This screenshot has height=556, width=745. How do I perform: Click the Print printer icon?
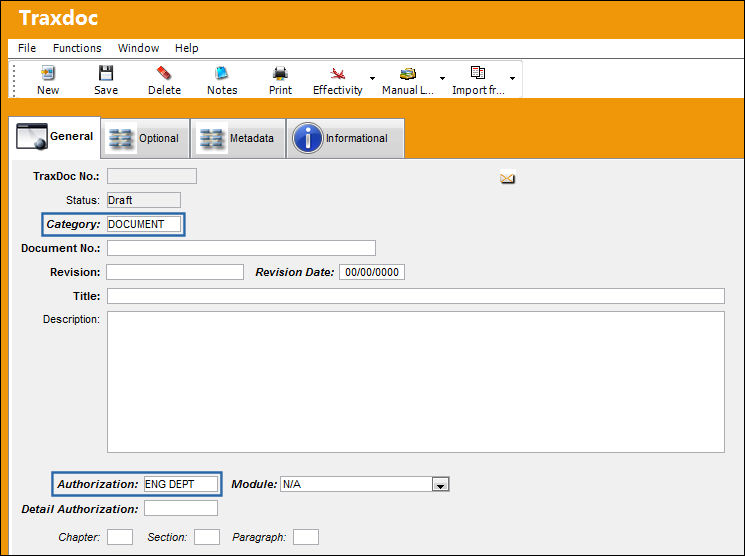[x=280, y=73]
